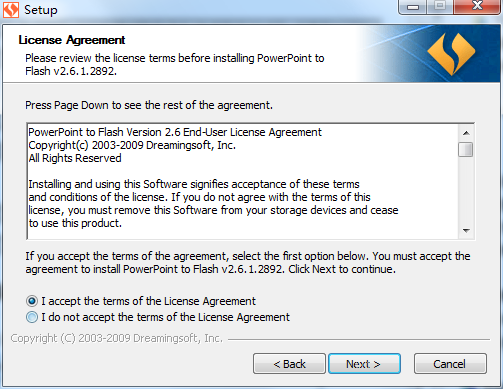Select 'I accept the terms' radio button
Screen dimensions: 503x389
(32, 301)
